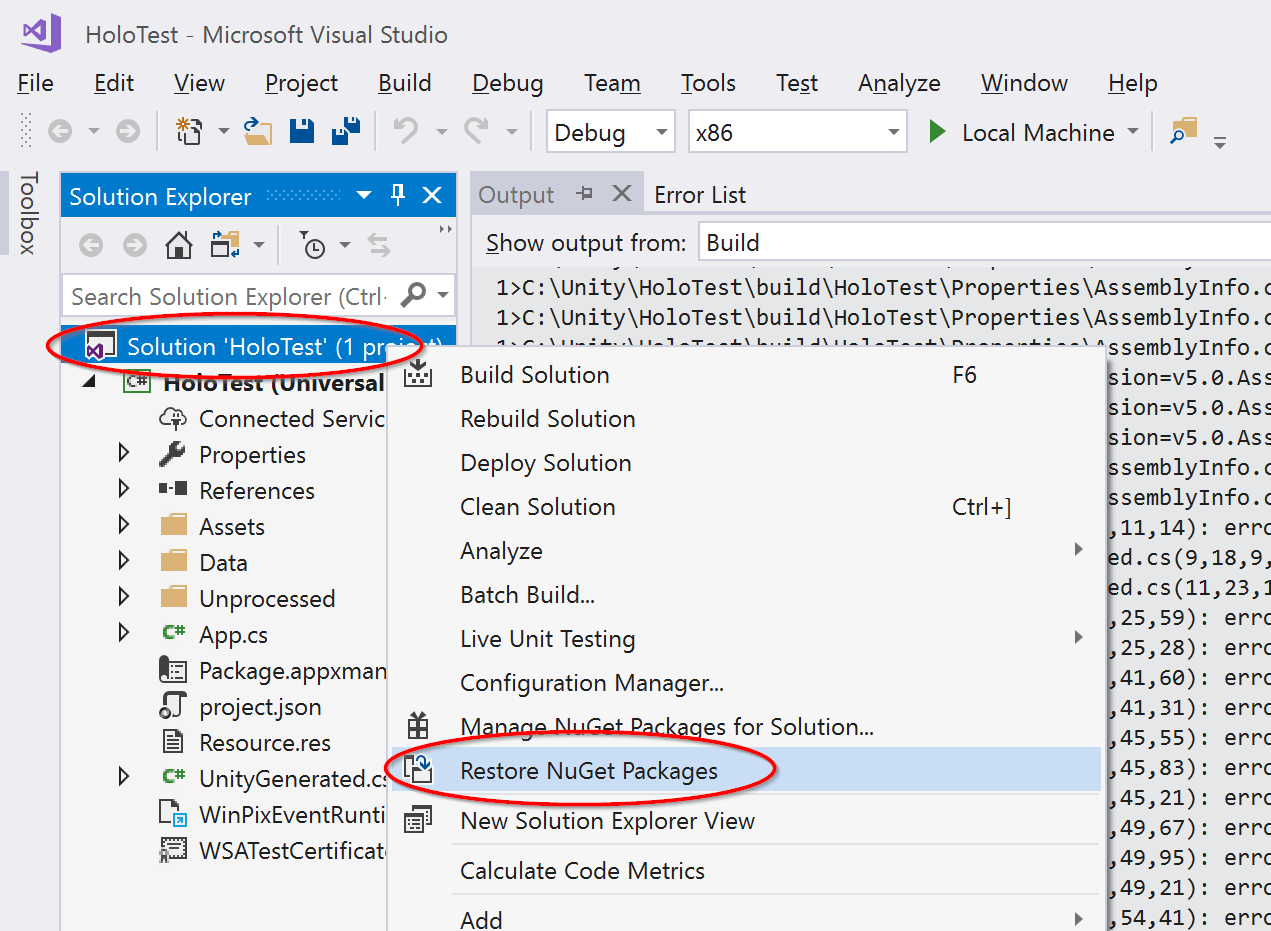Screen dimensions: 1271x931
Task: Open the x86 platform dropdown
Action: 893,133
